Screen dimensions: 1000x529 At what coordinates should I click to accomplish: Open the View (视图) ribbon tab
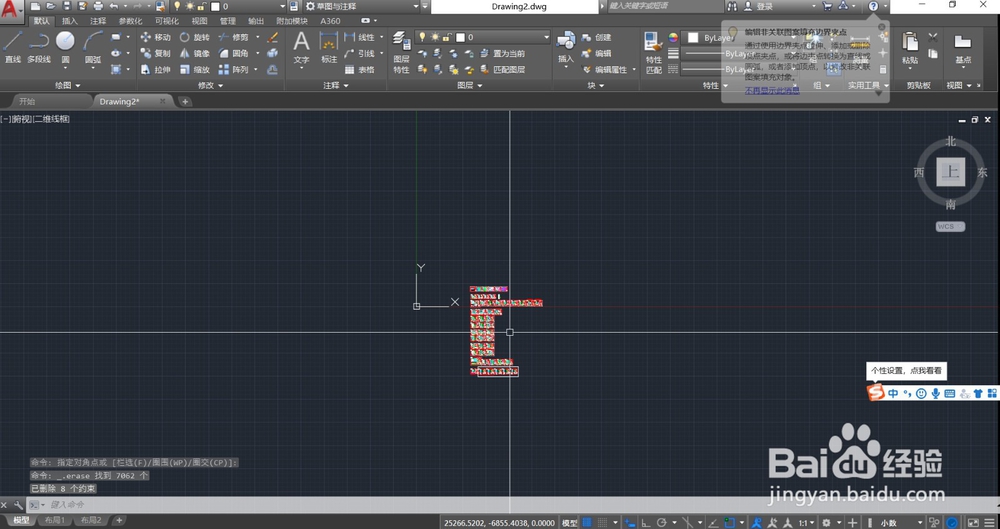(200, 21)
